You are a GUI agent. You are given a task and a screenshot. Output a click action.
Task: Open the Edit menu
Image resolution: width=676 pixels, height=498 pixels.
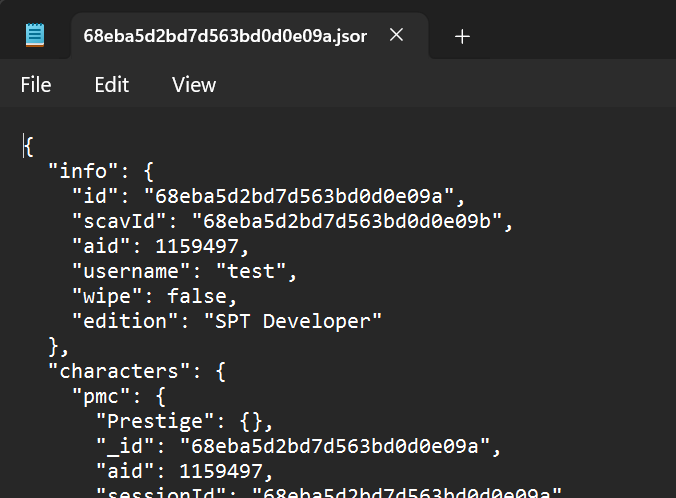pyautogui.click(x=111, y=85)
